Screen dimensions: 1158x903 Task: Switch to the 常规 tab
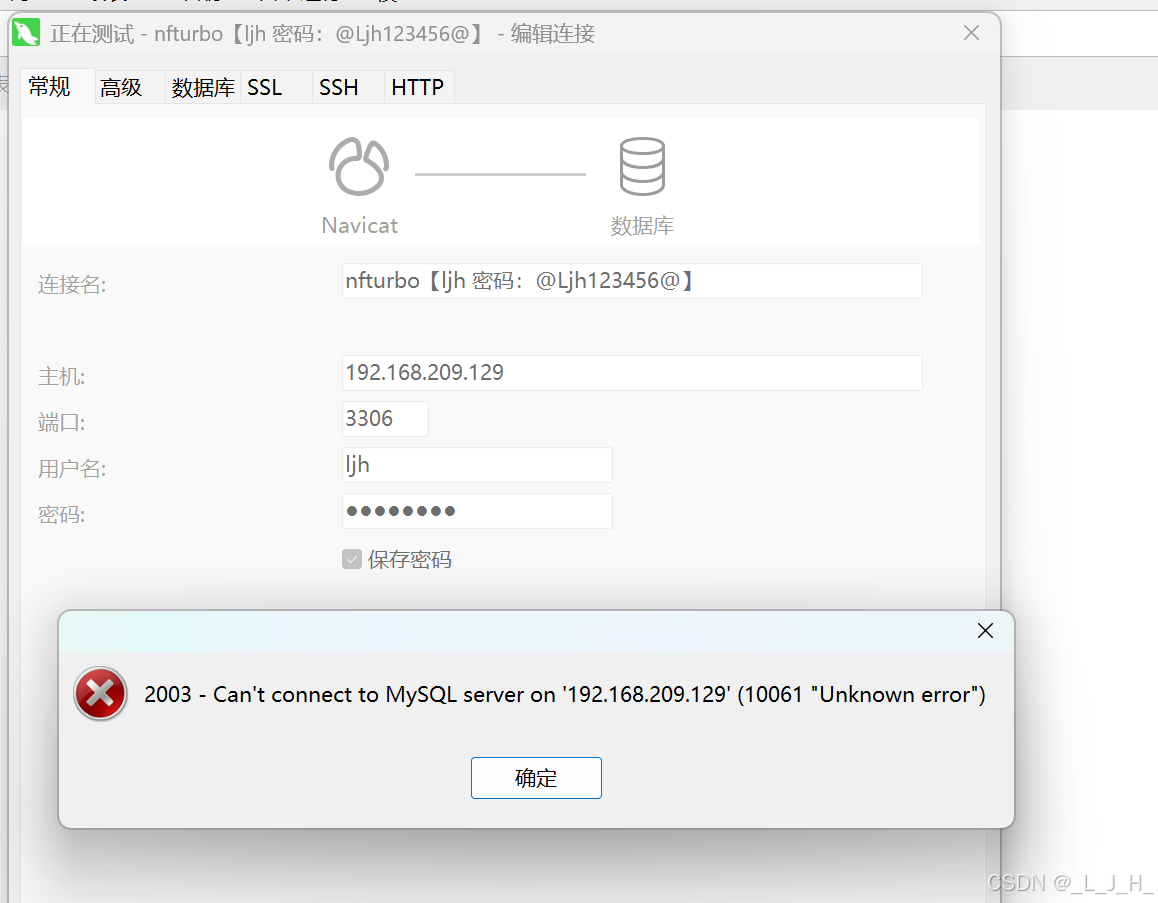coord(49,86)
